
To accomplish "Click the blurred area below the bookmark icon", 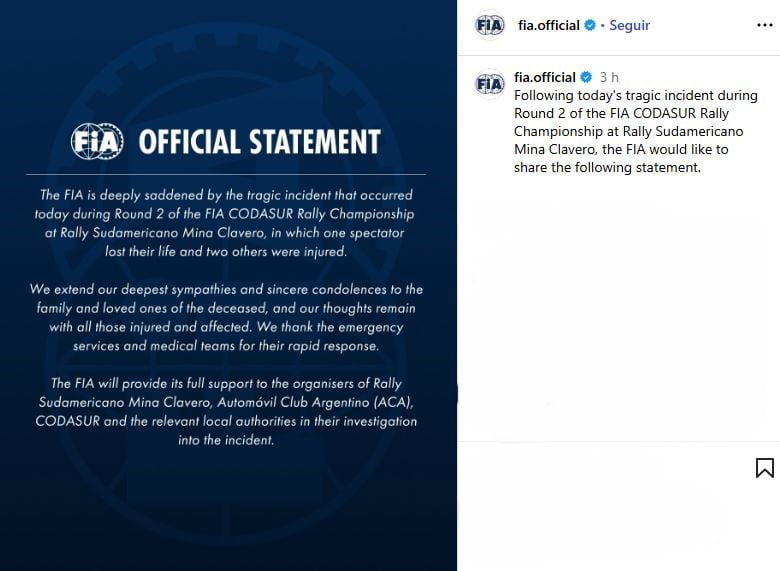I will (618, 525).
